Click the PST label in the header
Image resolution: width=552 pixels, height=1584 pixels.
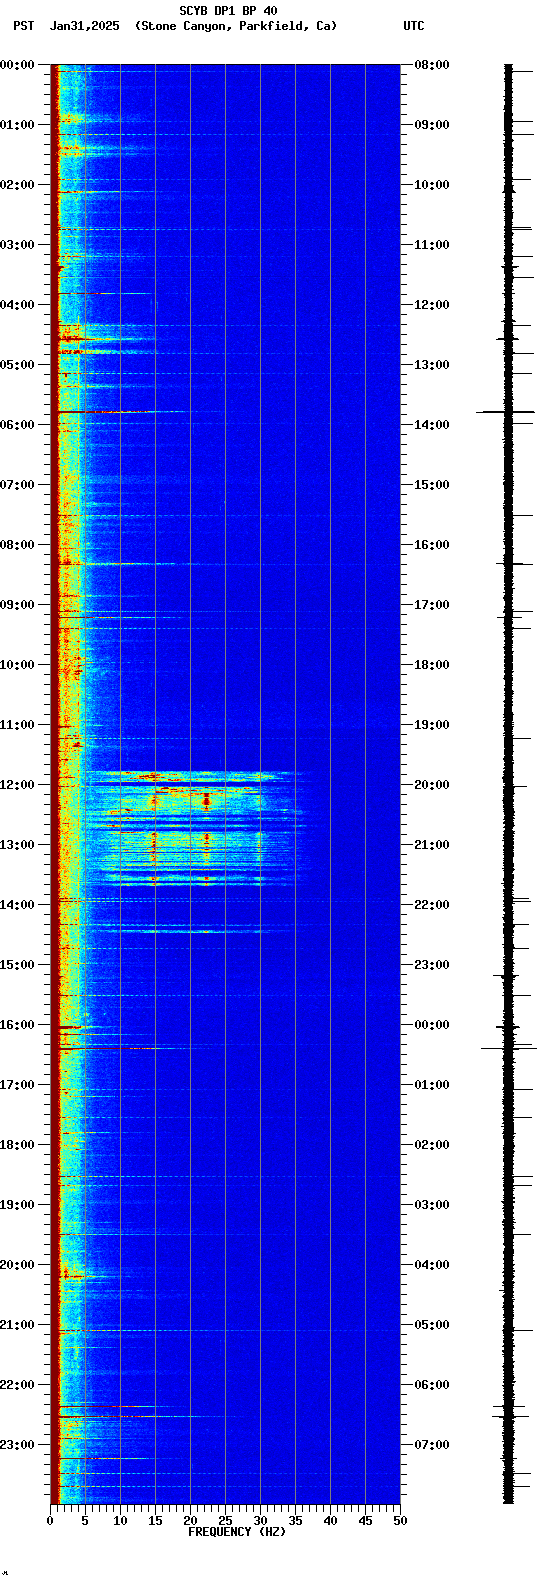pyautogui.click(x=23, y=26)
